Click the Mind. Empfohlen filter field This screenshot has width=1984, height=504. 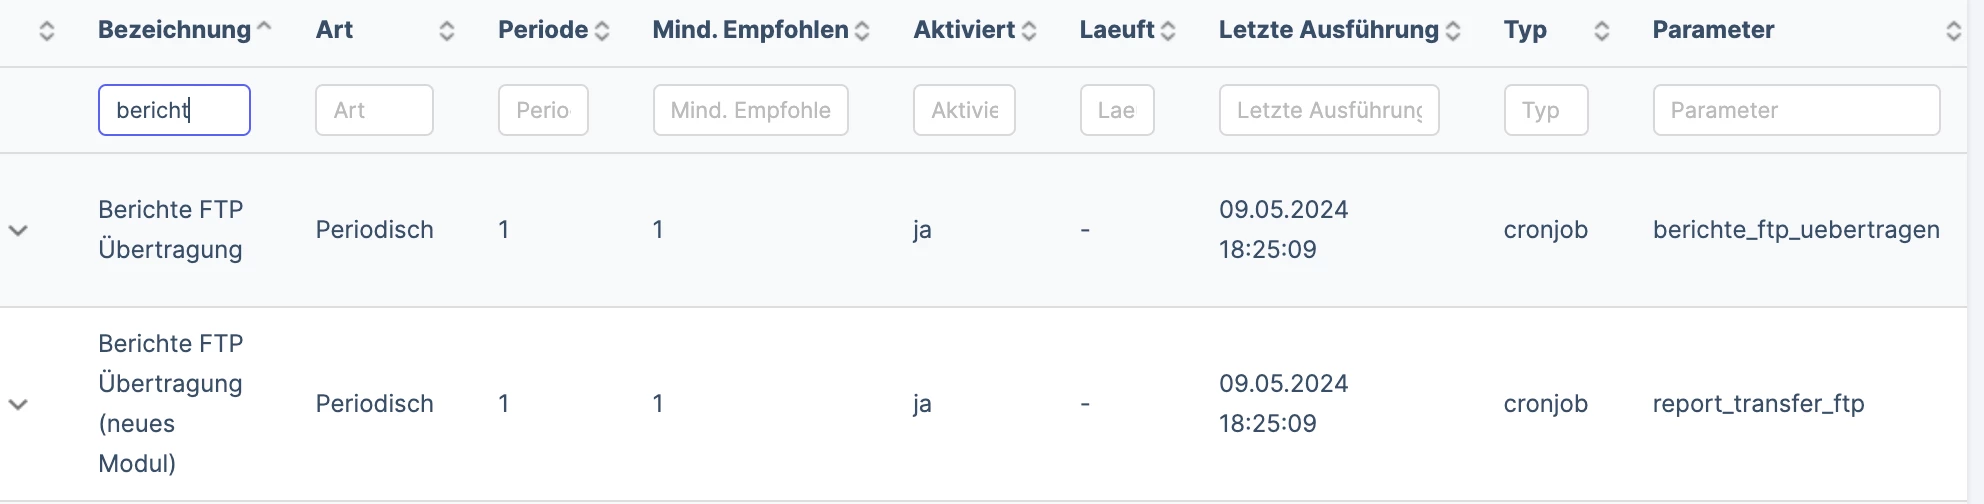pos(751,110)
